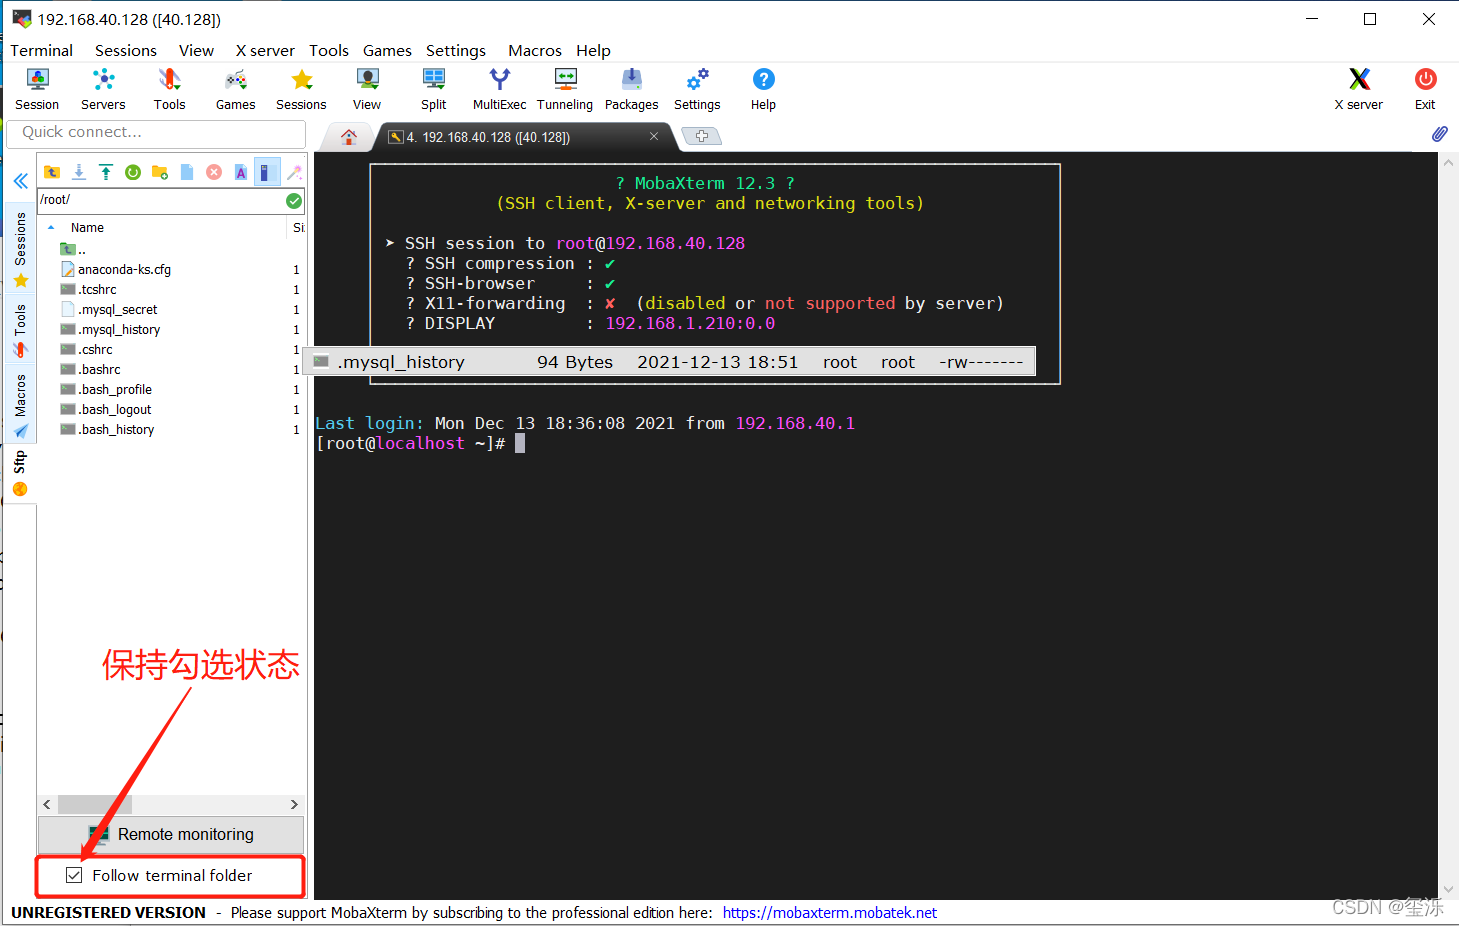
Task: Click terminal scrollbar down arrow
Action: 1448,889
